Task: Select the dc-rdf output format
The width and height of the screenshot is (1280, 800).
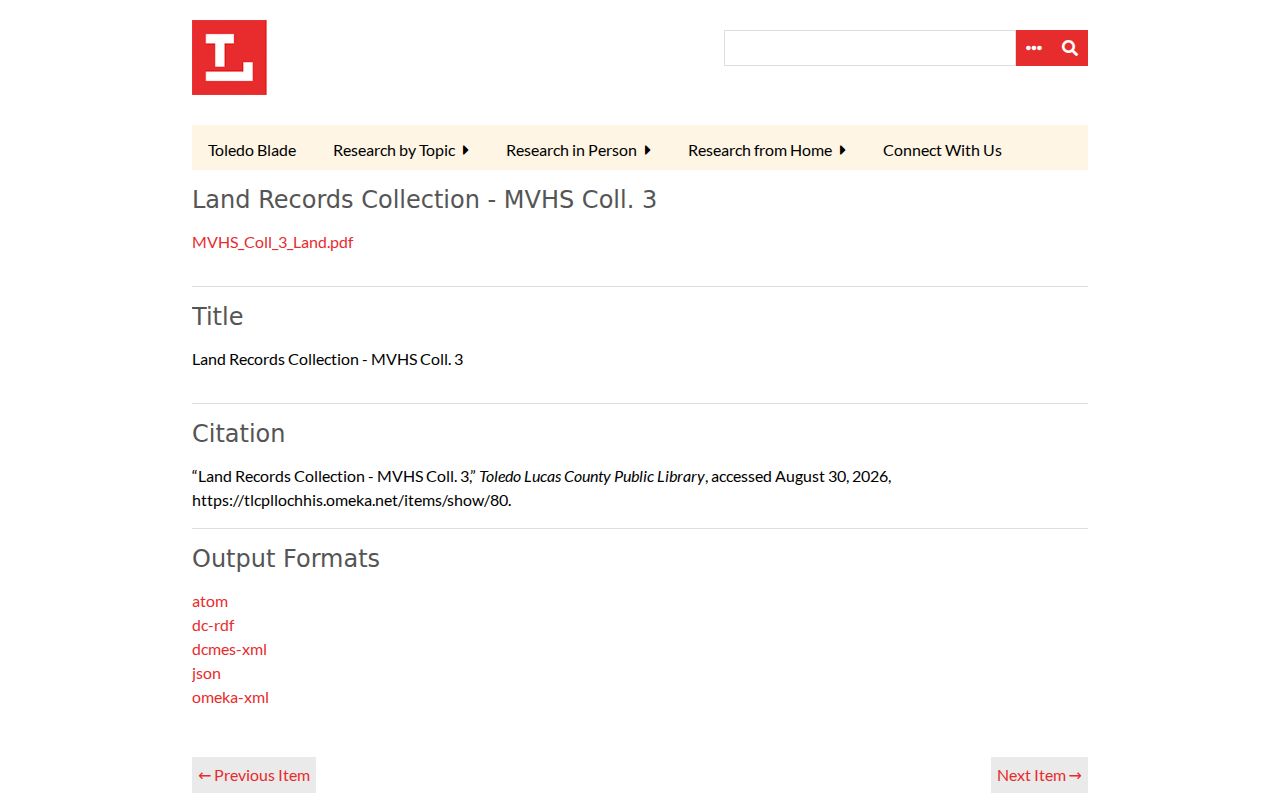Action: [213, 625]
